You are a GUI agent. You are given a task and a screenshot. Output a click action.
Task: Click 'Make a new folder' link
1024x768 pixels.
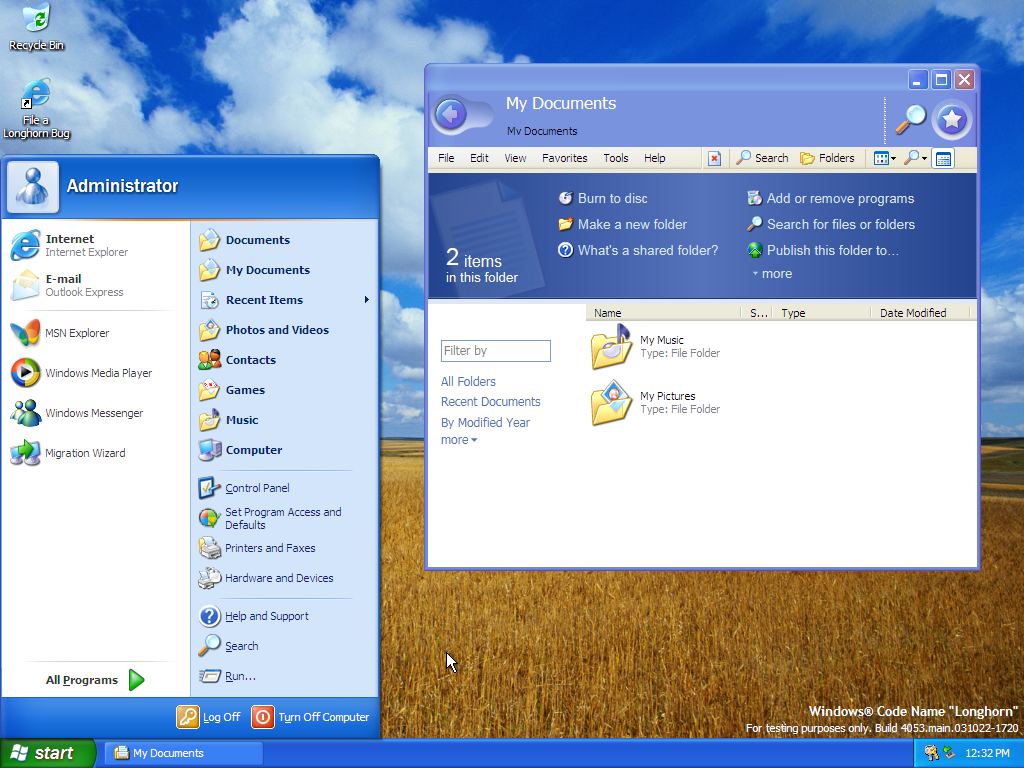tap(632, 224)
